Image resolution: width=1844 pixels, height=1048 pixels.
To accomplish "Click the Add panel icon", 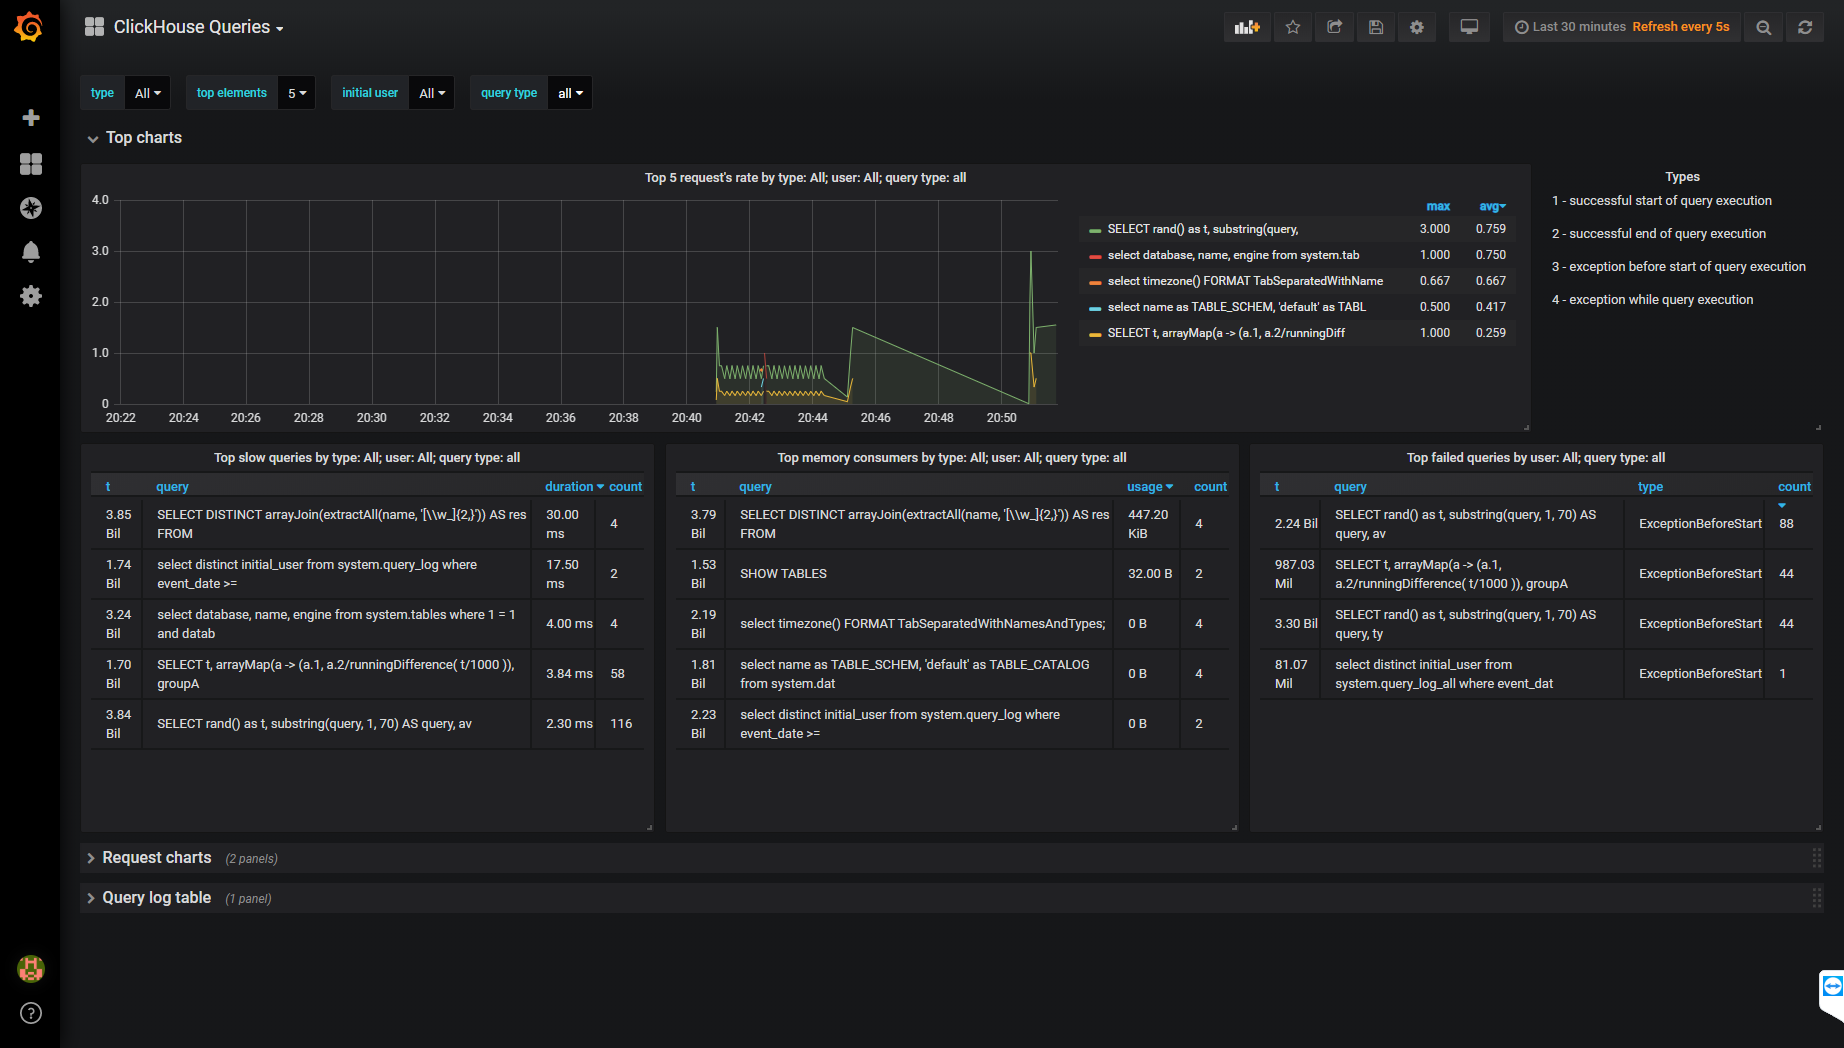I will point(1247,27).
